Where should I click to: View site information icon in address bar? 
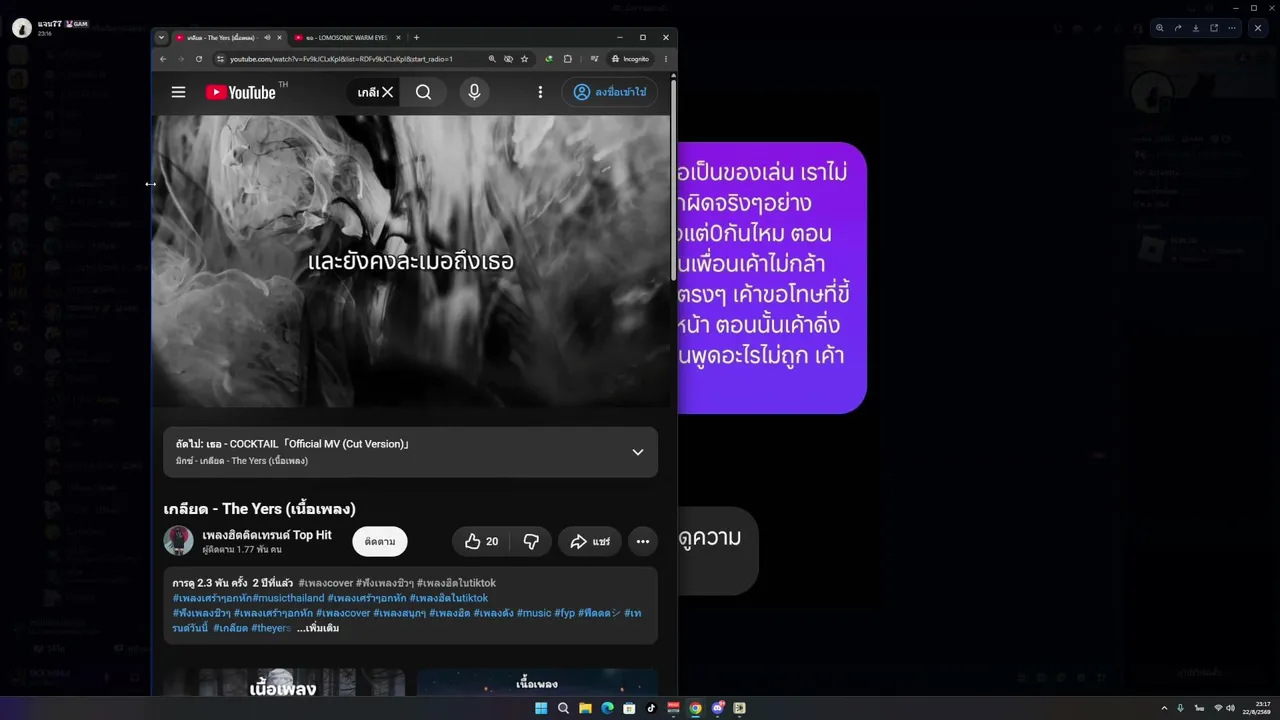click(220, 59)
